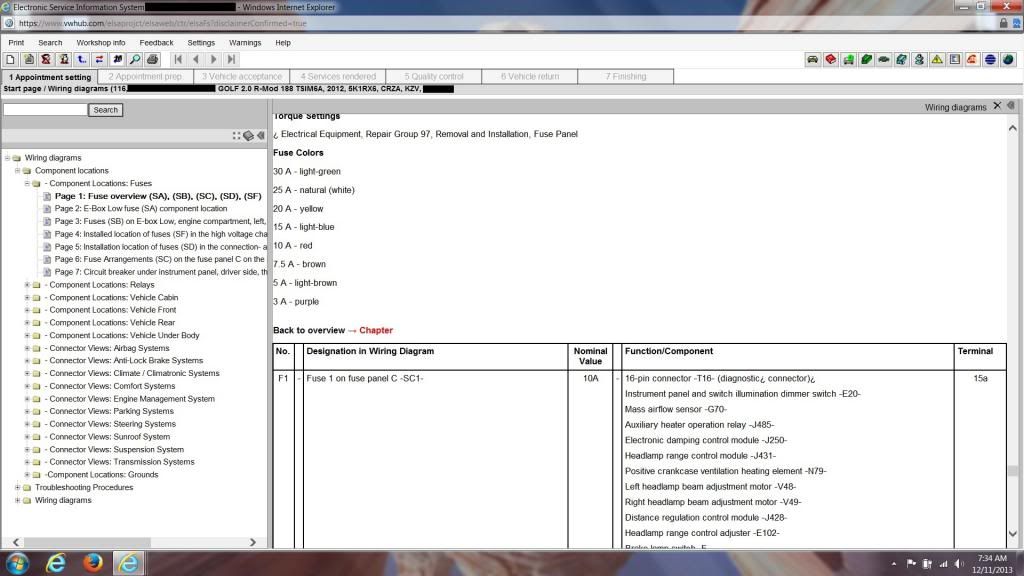This screenshot has height=576, width=1024.
Task: Open the Warnings menu
Action: tap(245, 42)
